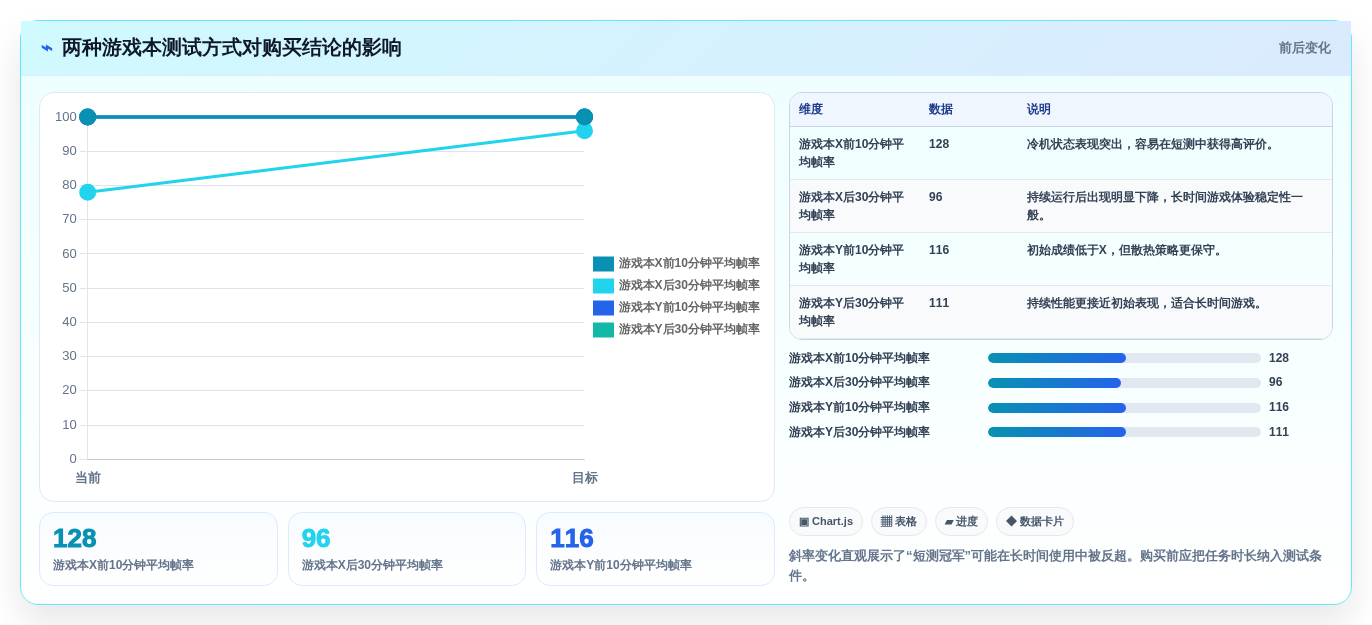Click the 当前 x-axis label

pos(88,478)
